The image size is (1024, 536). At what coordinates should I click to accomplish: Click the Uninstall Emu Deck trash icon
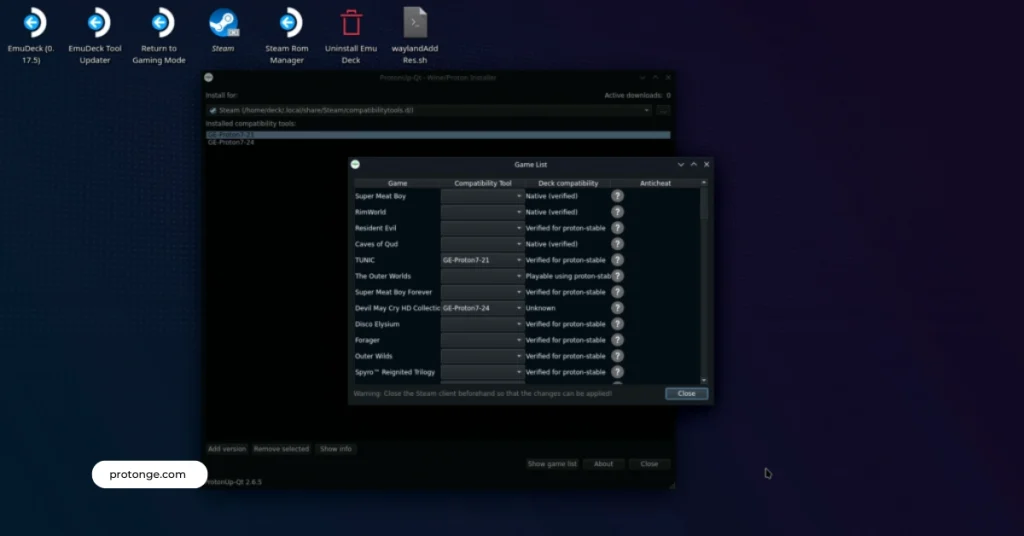click(351, 23)
